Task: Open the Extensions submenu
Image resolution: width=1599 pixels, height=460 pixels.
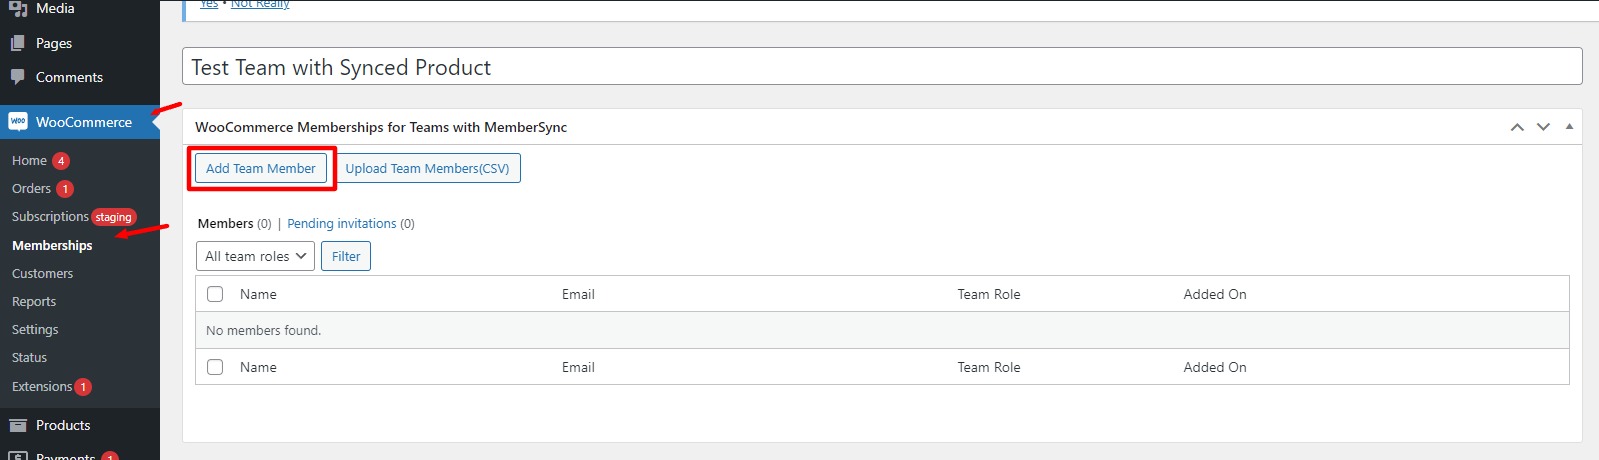Action: click(42, 386)
